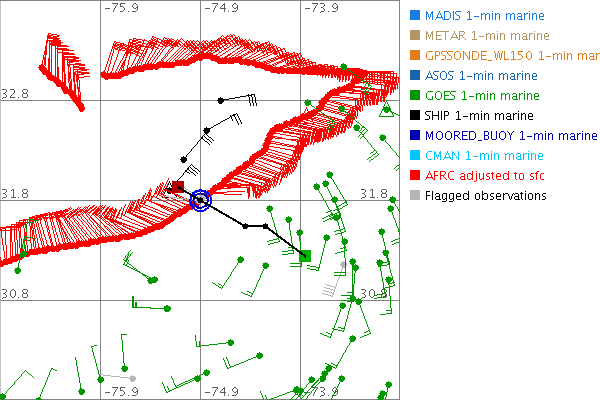600x400 pixels.
Task: Click the dark red square marker
Action: pos(177,187)
